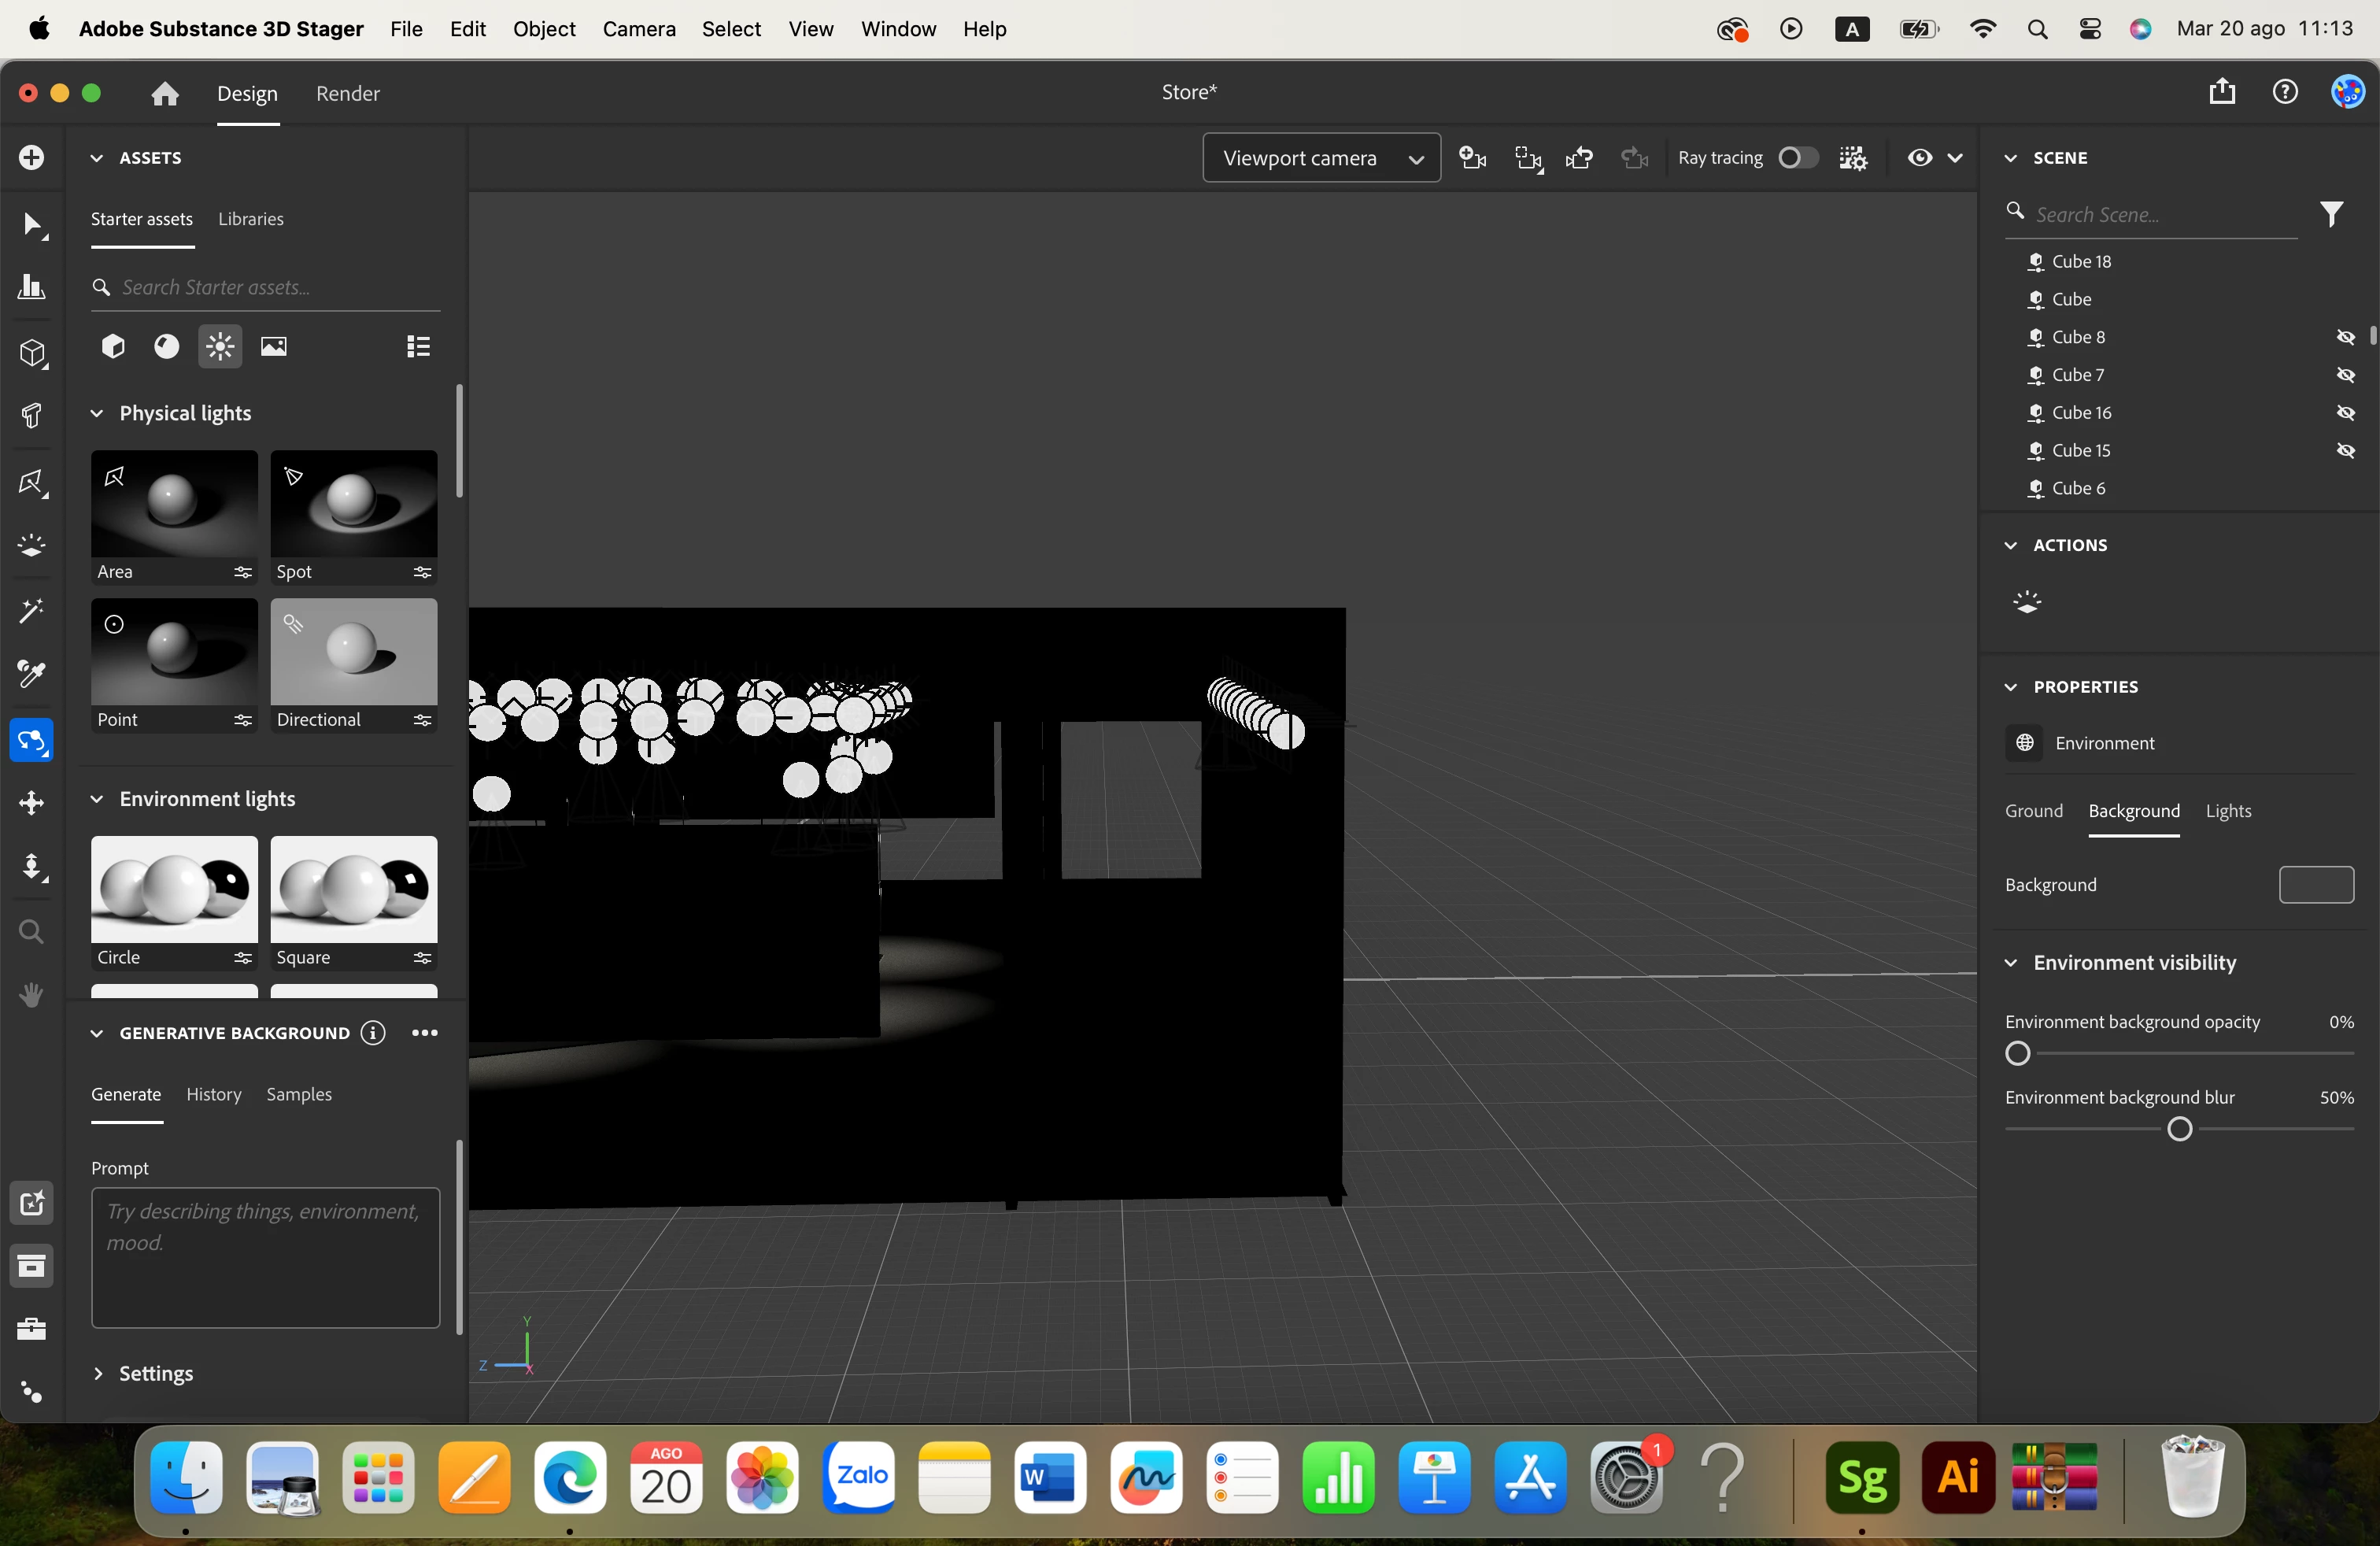Screen dimensions: 2380x1546
Task: Open the Viewport camera dropdown
Action: tap(1321, 158)
